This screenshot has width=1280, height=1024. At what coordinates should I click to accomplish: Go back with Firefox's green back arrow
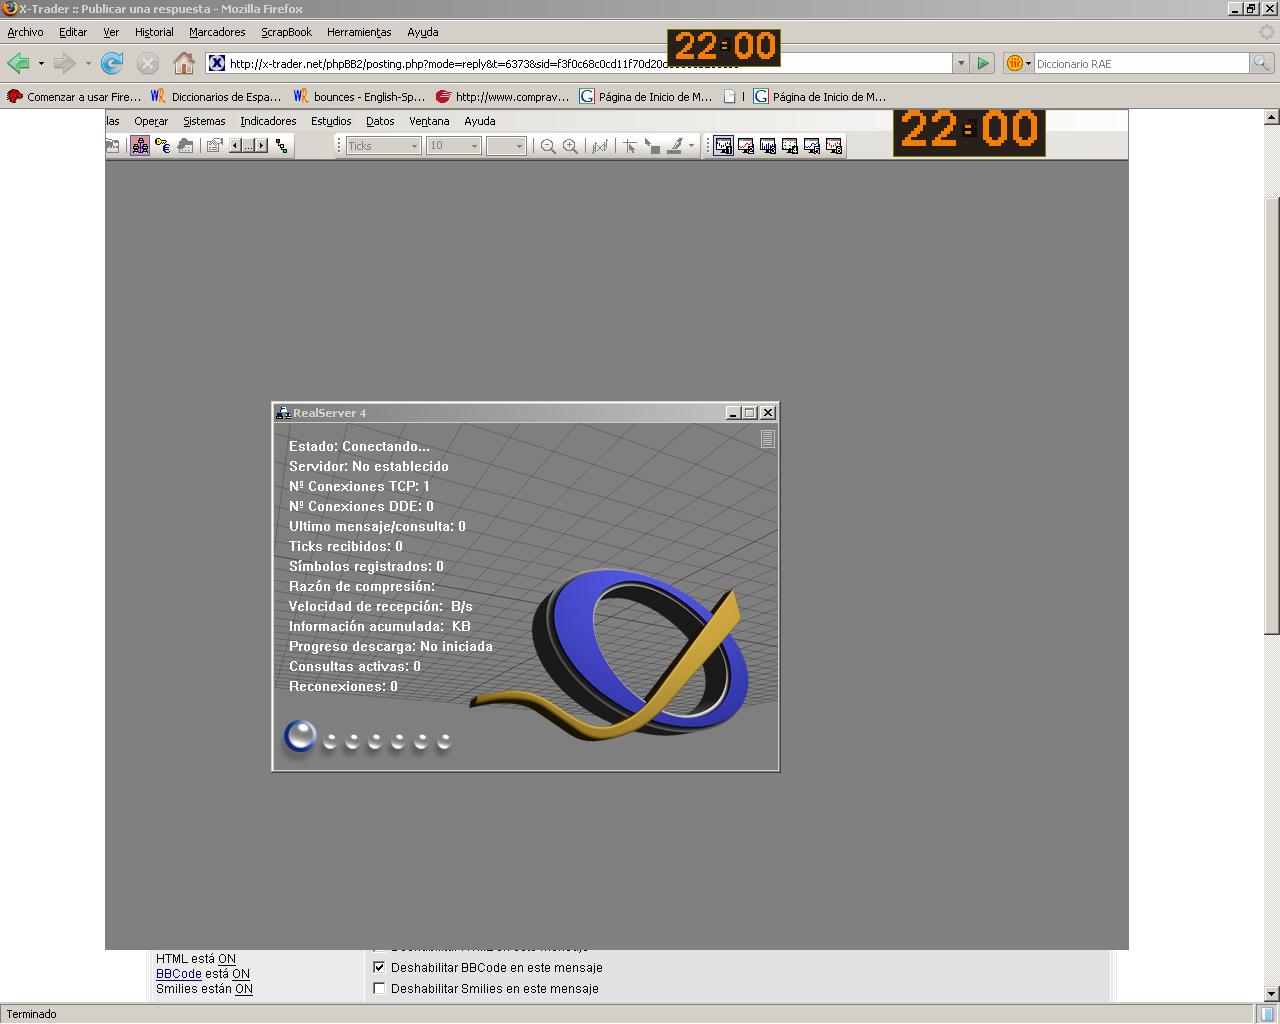(x=18, y=64)
